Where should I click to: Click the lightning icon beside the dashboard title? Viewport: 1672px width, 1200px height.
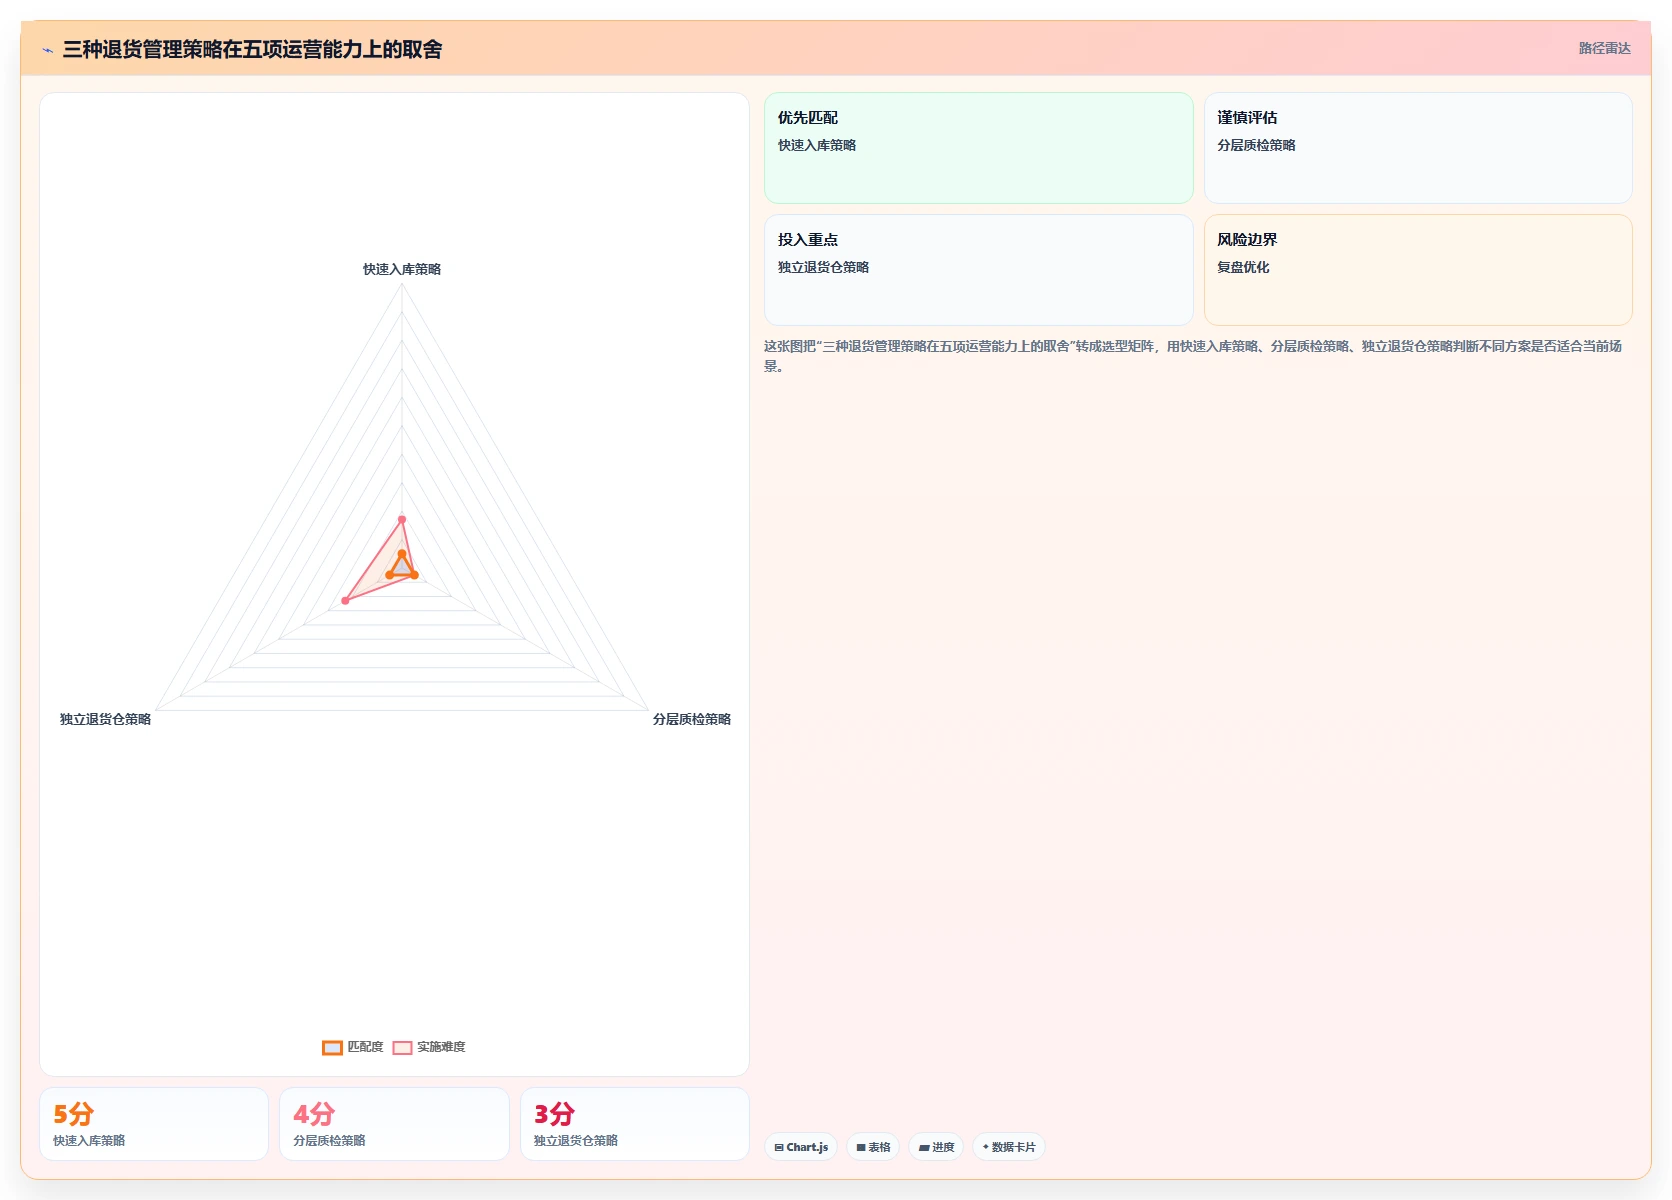pyautogui.click(x=47, y=50)
